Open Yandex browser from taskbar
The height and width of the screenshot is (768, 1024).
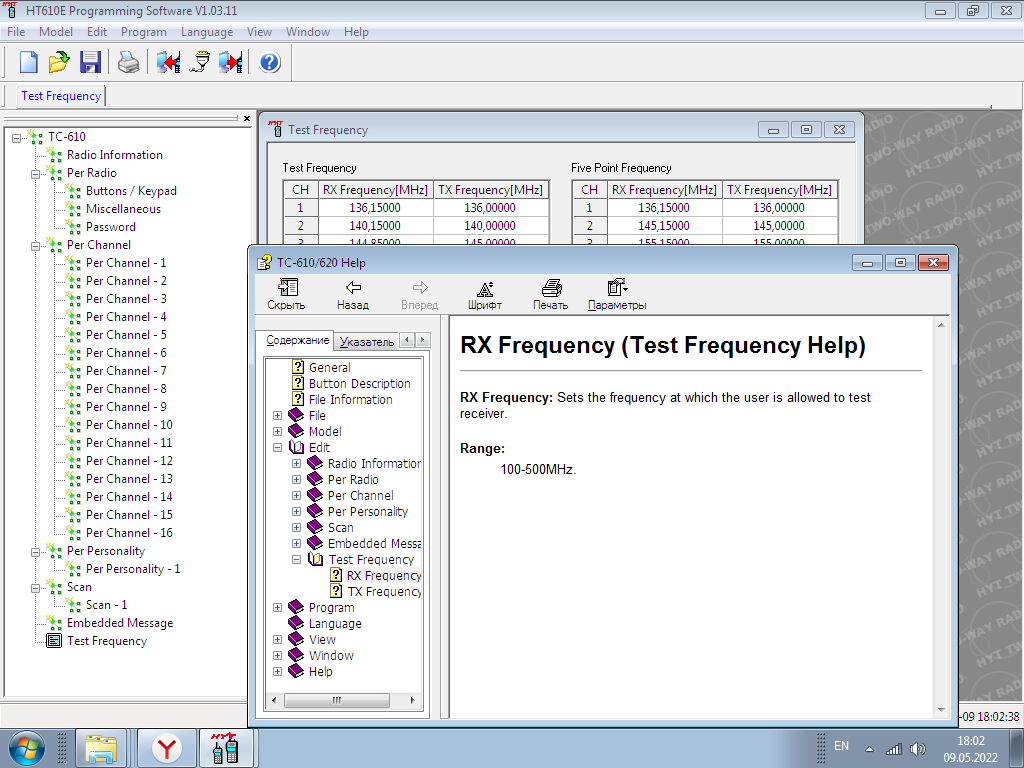click(167, 748)
